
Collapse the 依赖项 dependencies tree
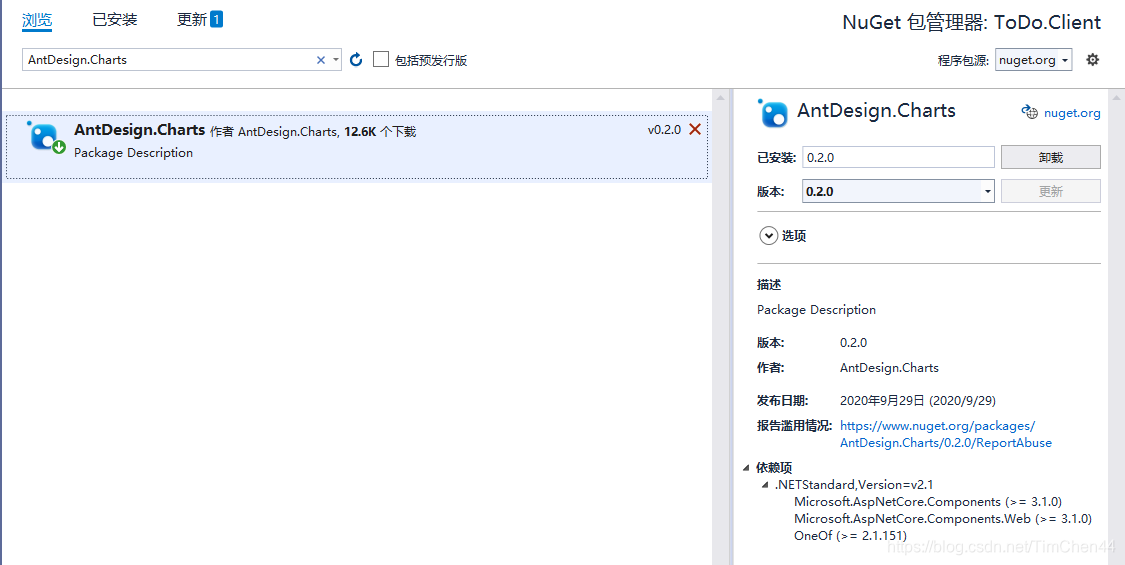click(746, 467)
